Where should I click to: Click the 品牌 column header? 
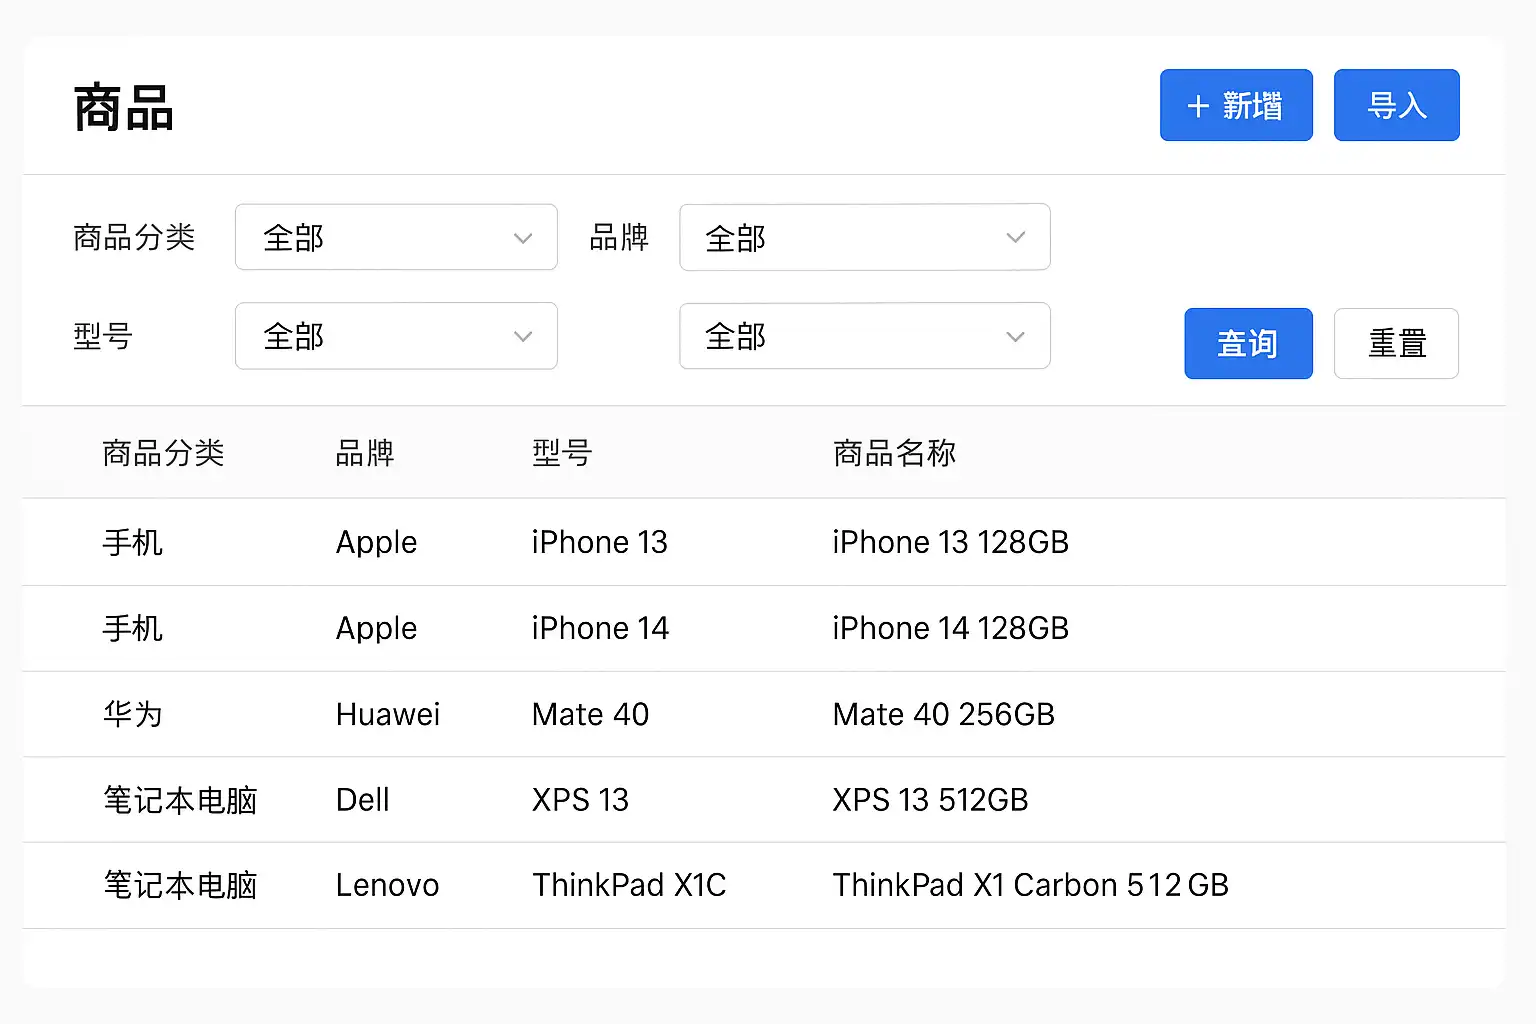click(365, 453)
